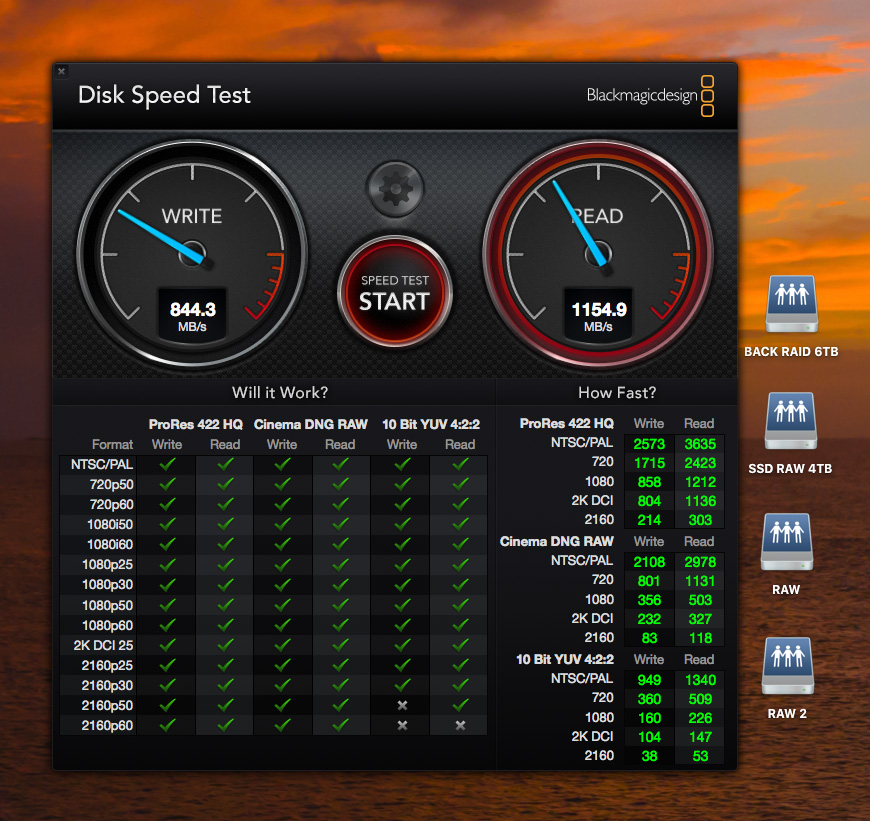Click ProRes 720 write value 1715
Image resolution: width=870 pixels, height=821 pixels.
pos(649,463)
